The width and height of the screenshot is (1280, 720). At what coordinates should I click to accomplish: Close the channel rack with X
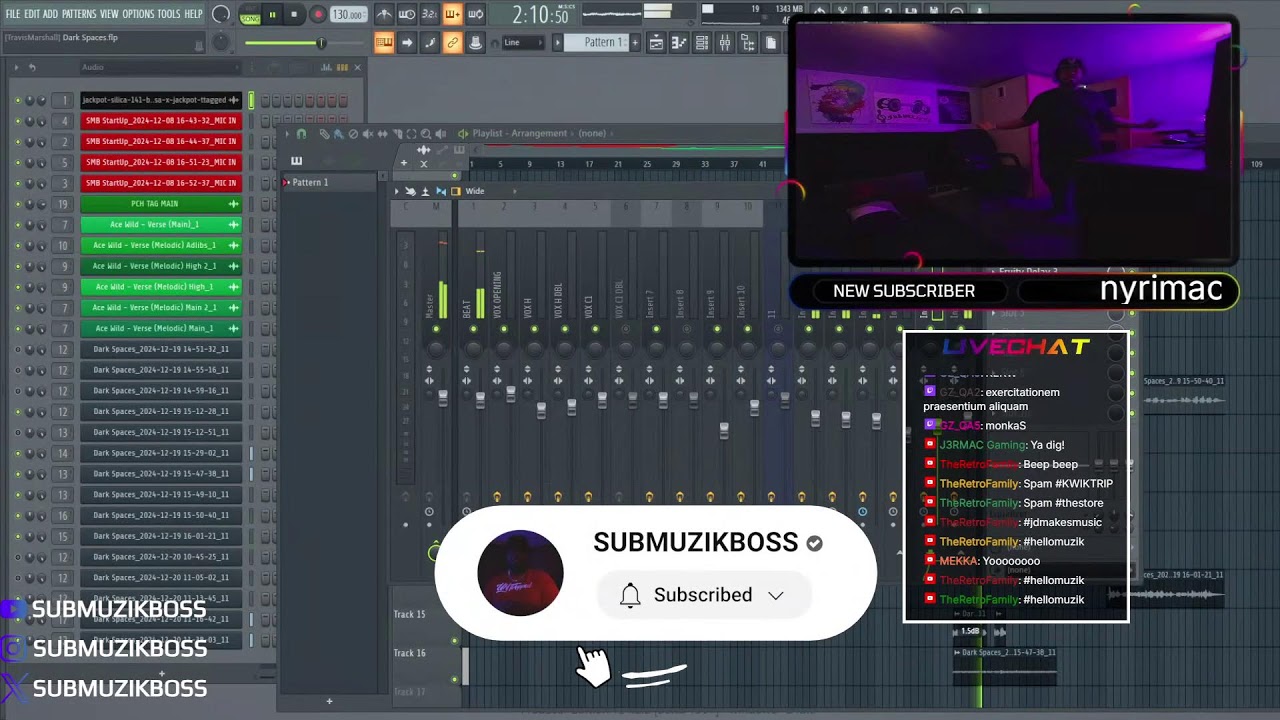click(x=358, y=67)
